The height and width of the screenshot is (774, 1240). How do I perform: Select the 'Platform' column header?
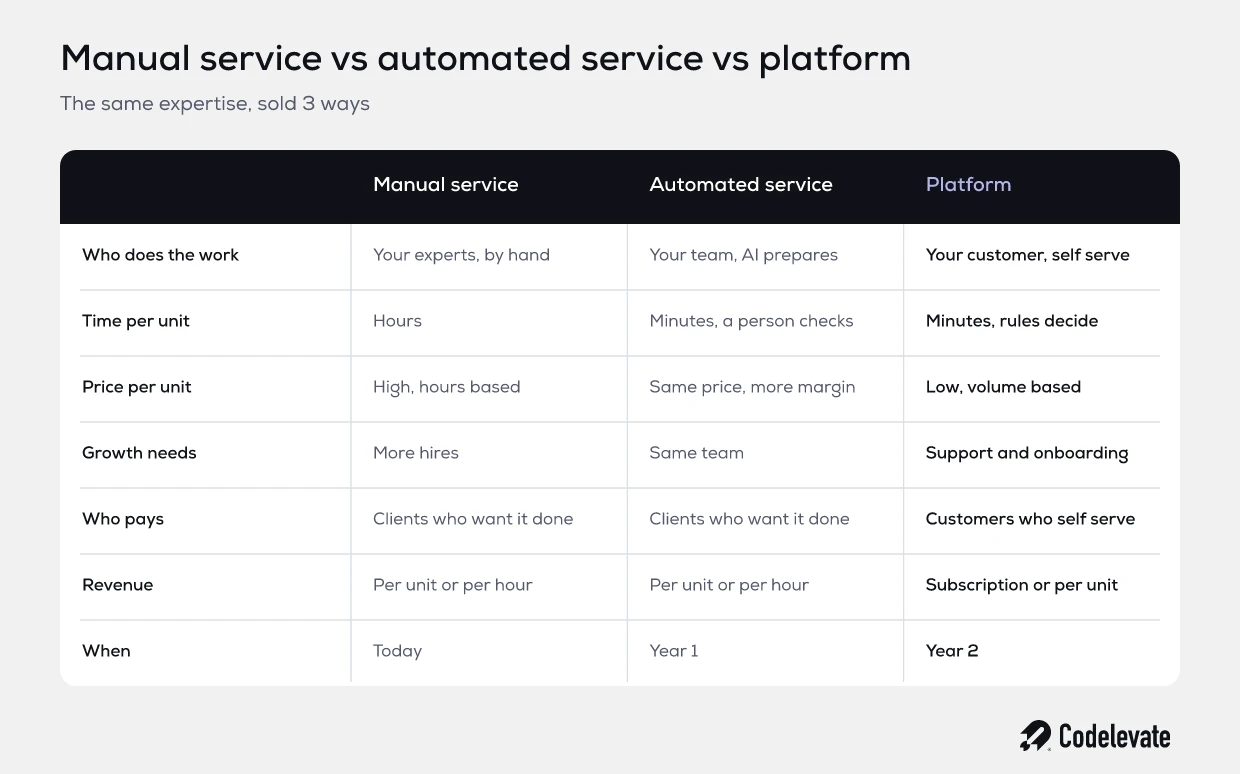(x=968, y=185)
